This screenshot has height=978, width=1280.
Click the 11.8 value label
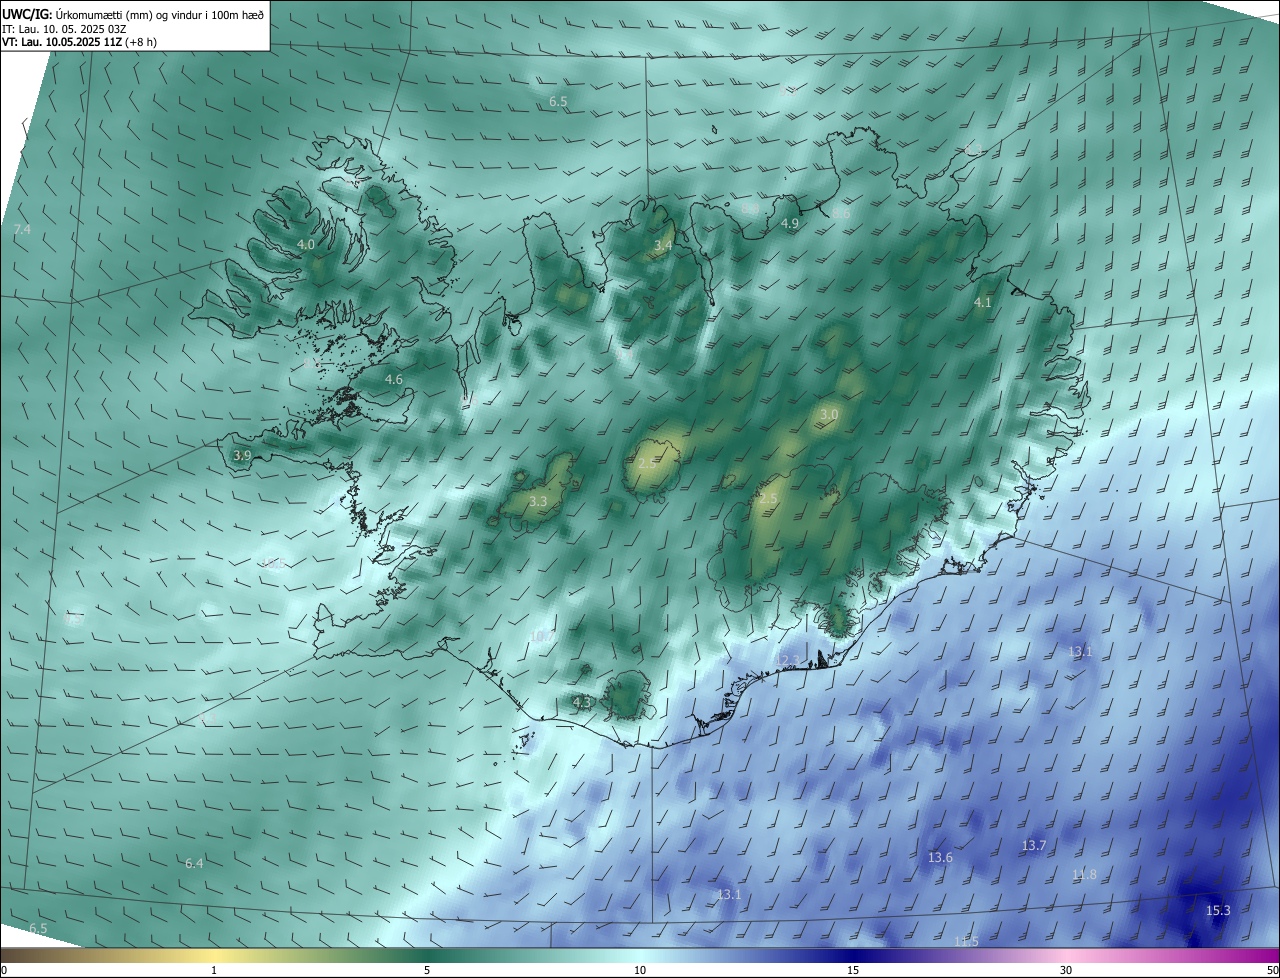pyautogui.click(x=1084, y=875)
